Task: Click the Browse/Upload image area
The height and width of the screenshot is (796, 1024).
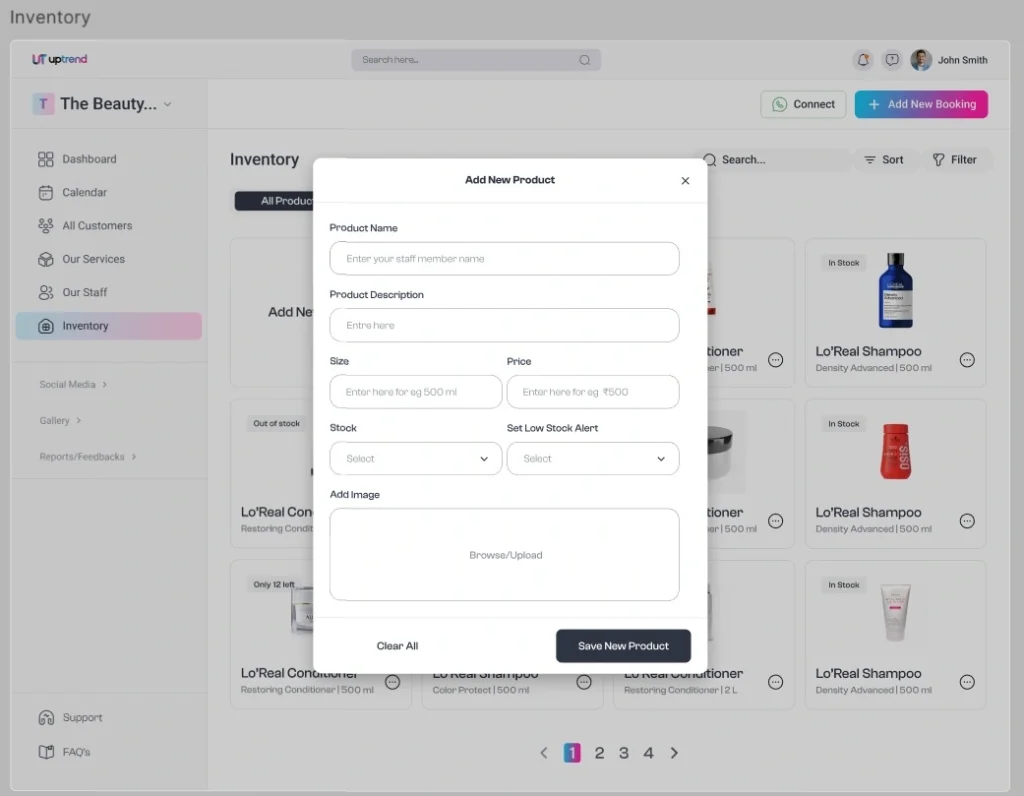Action: tap(504, 554)
